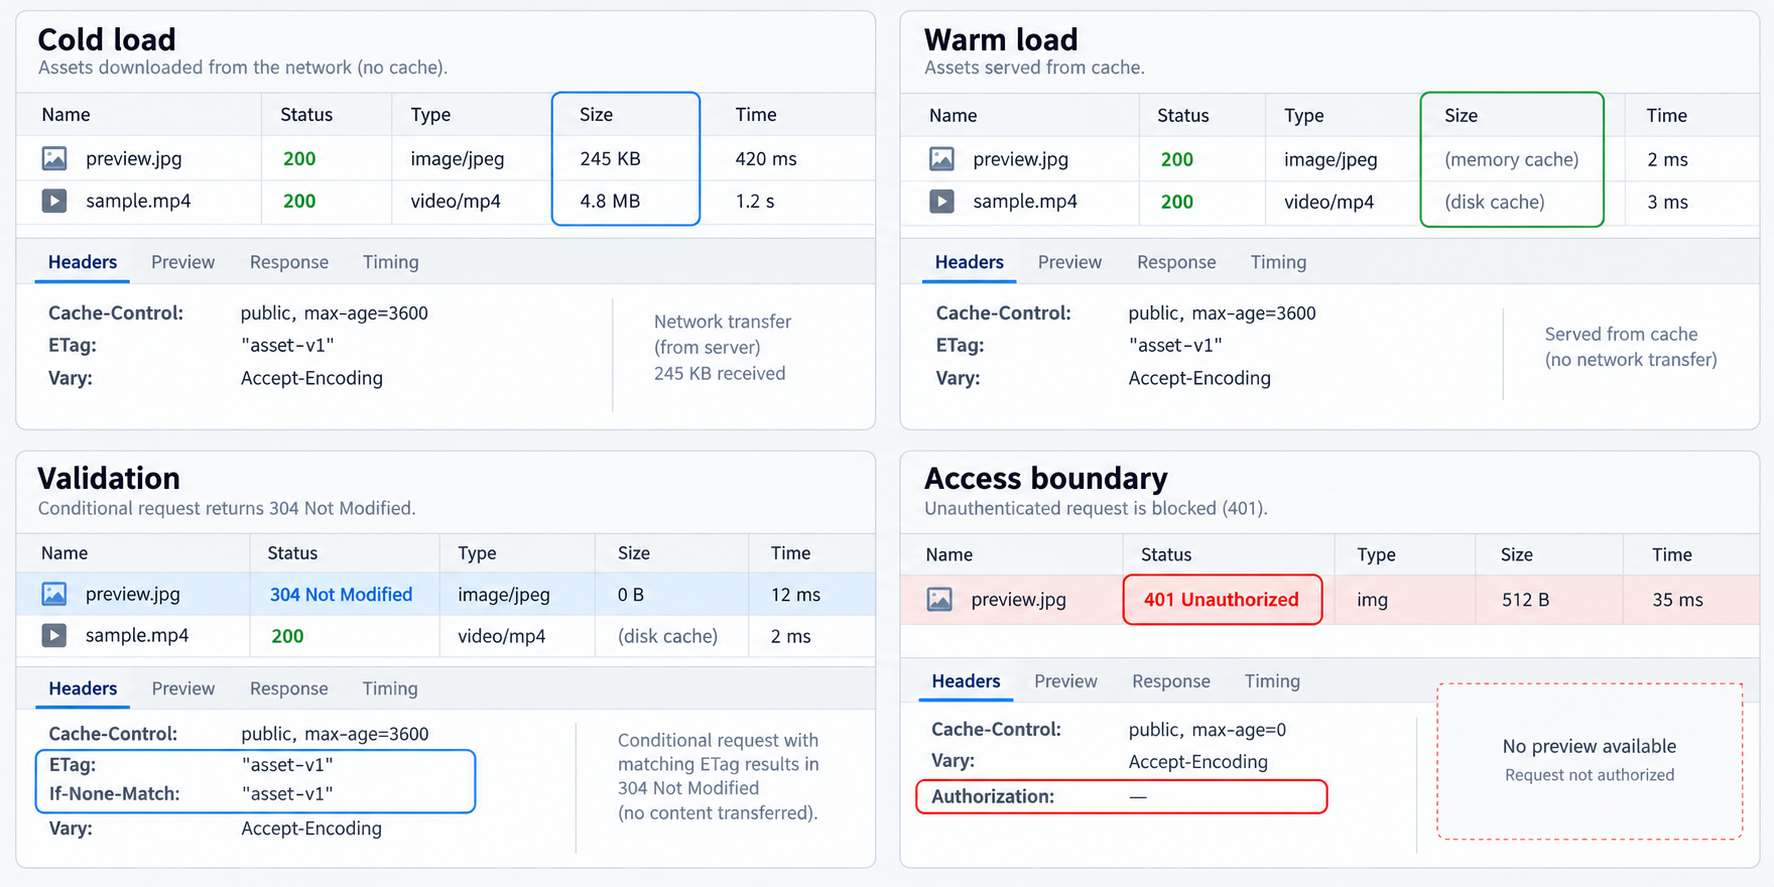Open Response tab in Warm load panel
1774x887 pixels.
tap(1177, 262)
